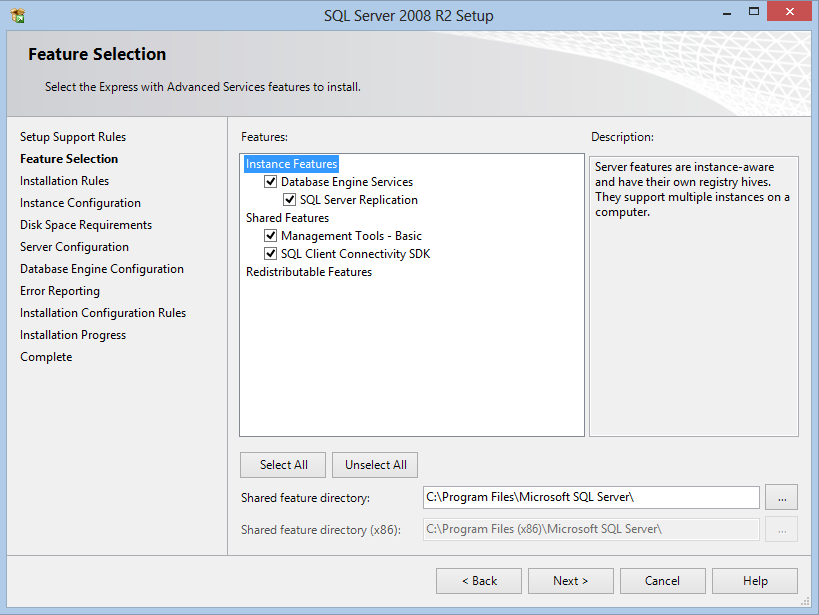This screenshot has width=819, height=615.
Task: Toggle SQL Client Connectivity SDK checkbox
Action: click(271, 254)
